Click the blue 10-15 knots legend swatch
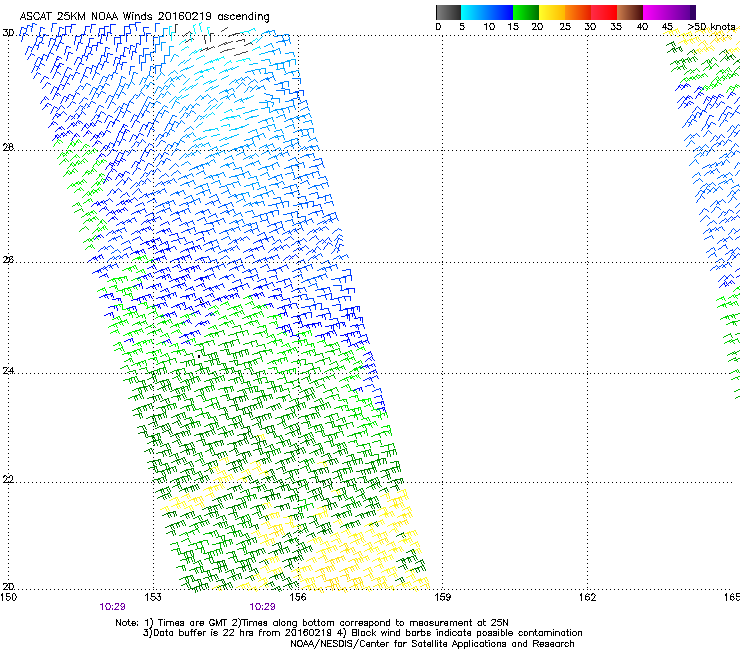Screen dimensions: 740x650 click(500, 12)
